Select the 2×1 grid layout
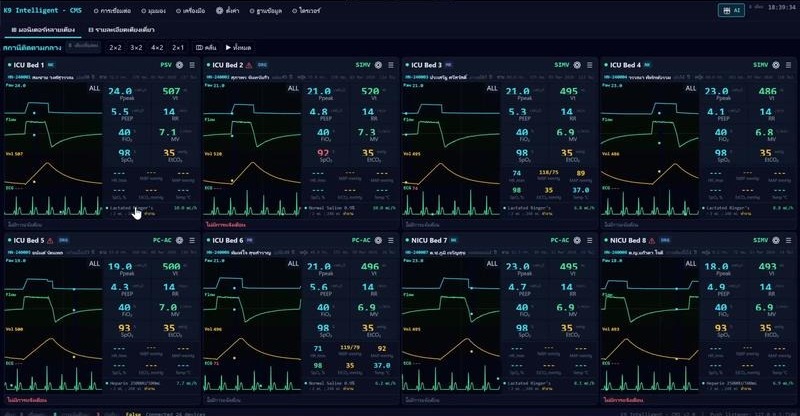This screenshot has width=800, height=416. tap(178, 47)
